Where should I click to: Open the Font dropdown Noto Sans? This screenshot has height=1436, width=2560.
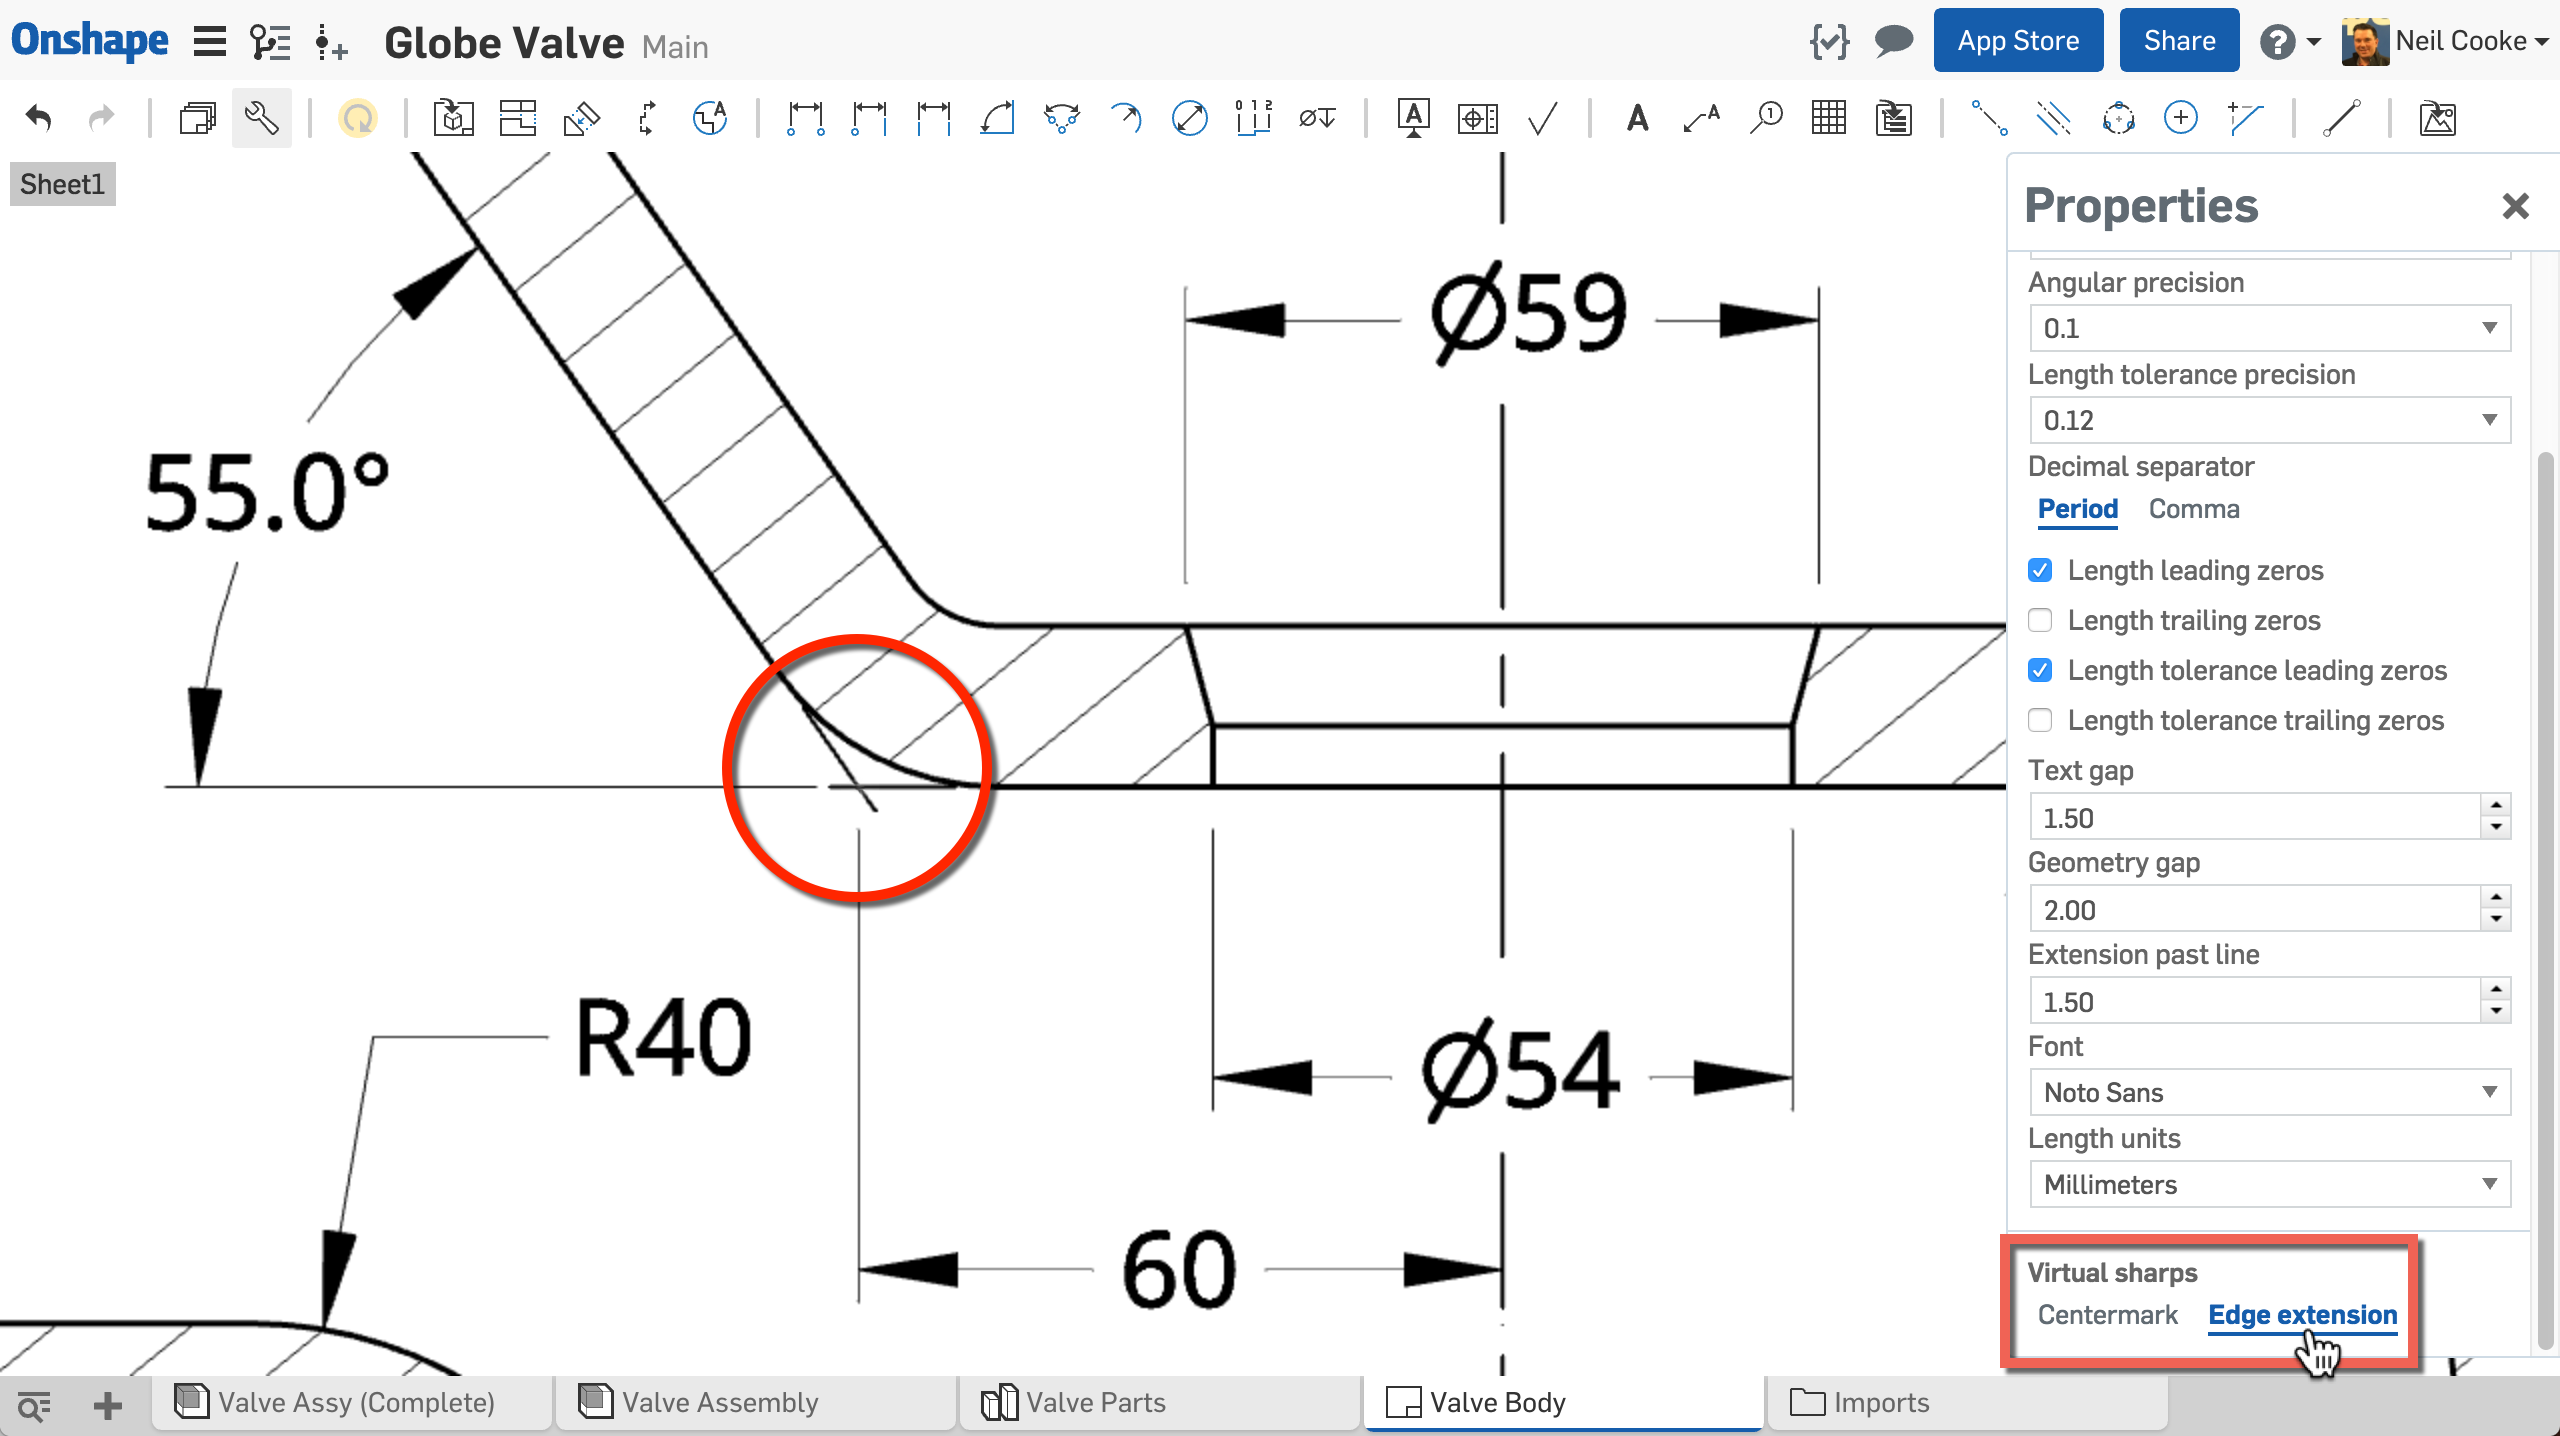pyautogui.click(x=2270, y=1092)
